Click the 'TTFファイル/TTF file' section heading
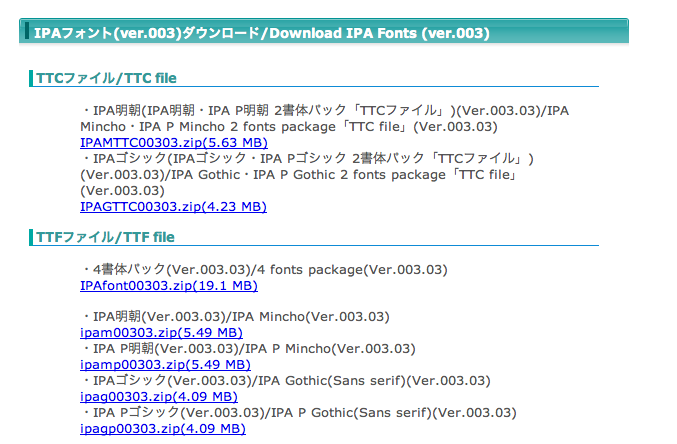The width and height of the screenshot is (677, 444). click(105, 237)
